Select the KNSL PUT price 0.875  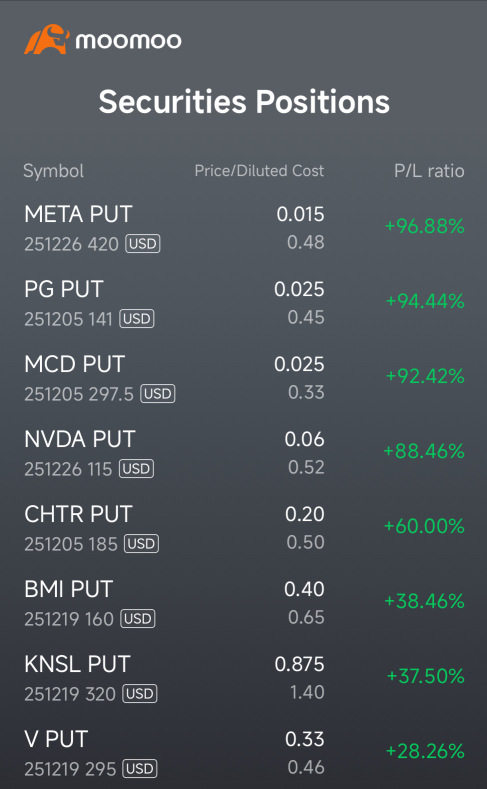point(299,664)
